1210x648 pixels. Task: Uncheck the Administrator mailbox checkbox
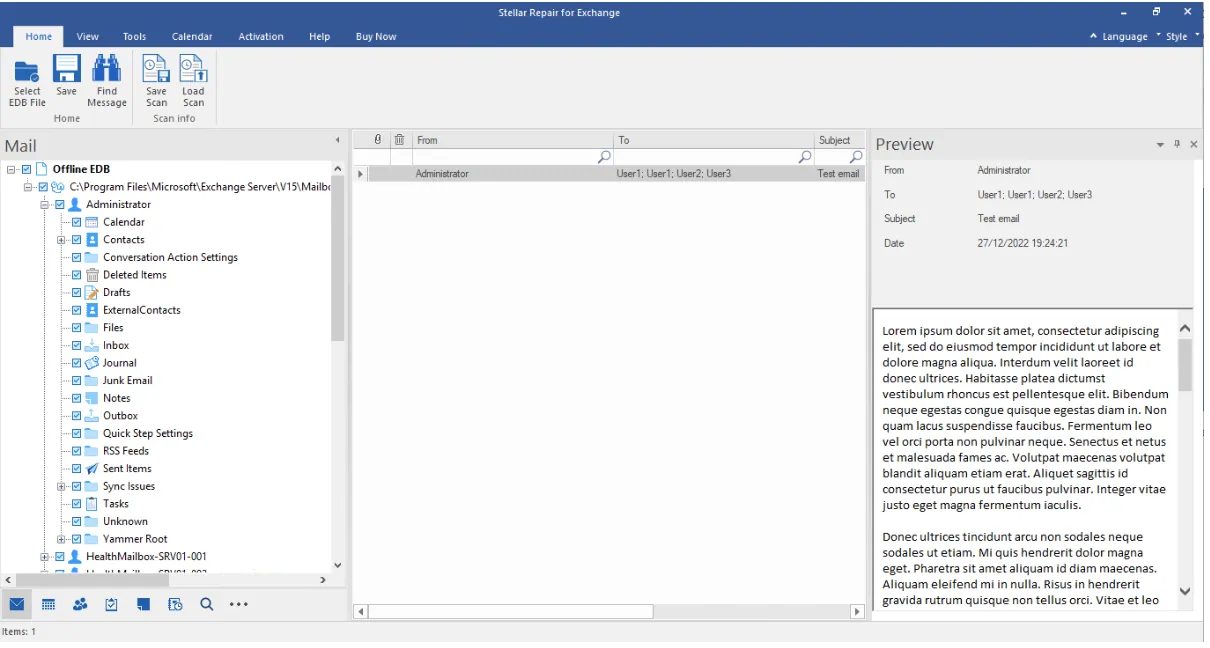59,204
